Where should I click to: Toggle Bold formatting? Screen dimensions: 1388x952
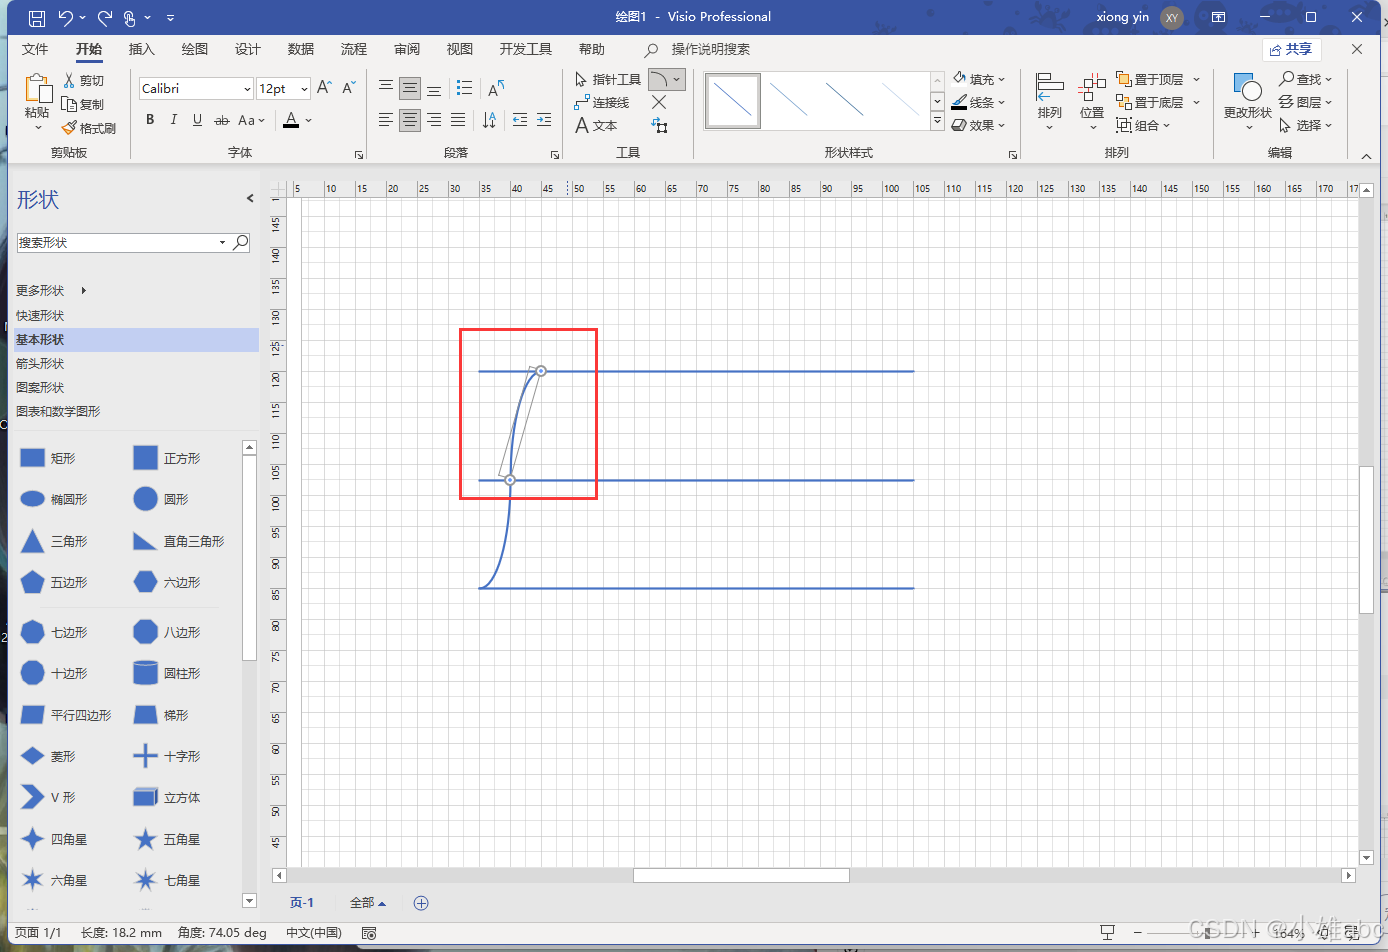click(x=150, y=120)
